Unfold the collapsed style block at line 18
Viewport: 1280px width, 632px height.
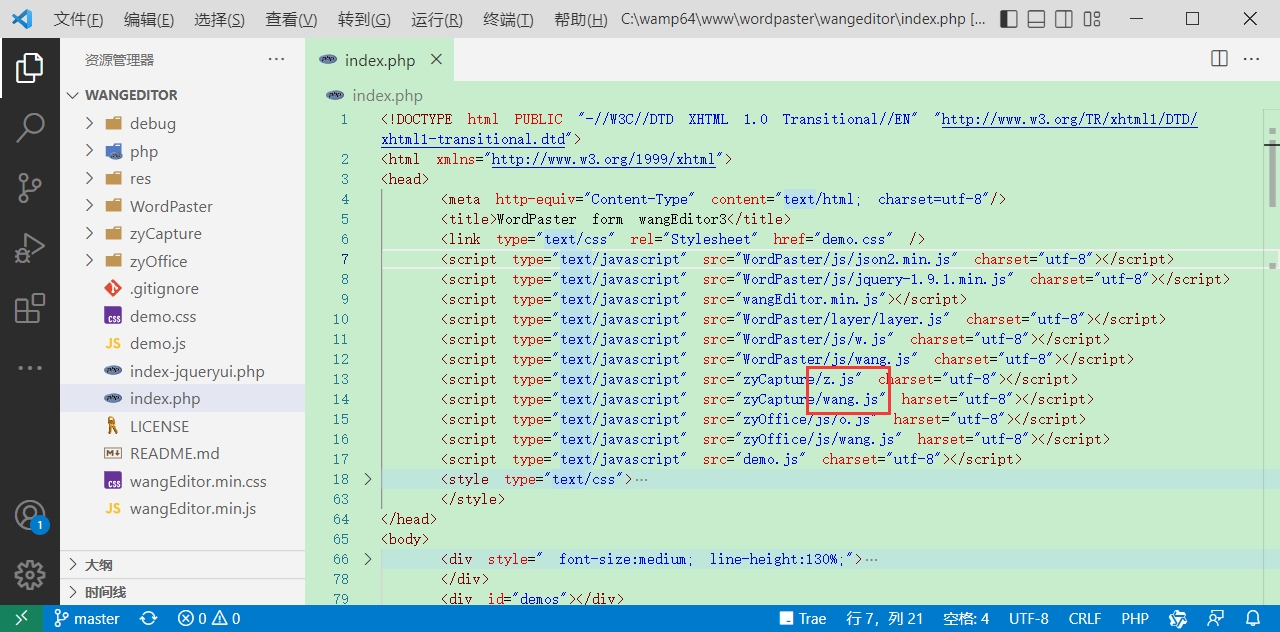pos(367,479)
